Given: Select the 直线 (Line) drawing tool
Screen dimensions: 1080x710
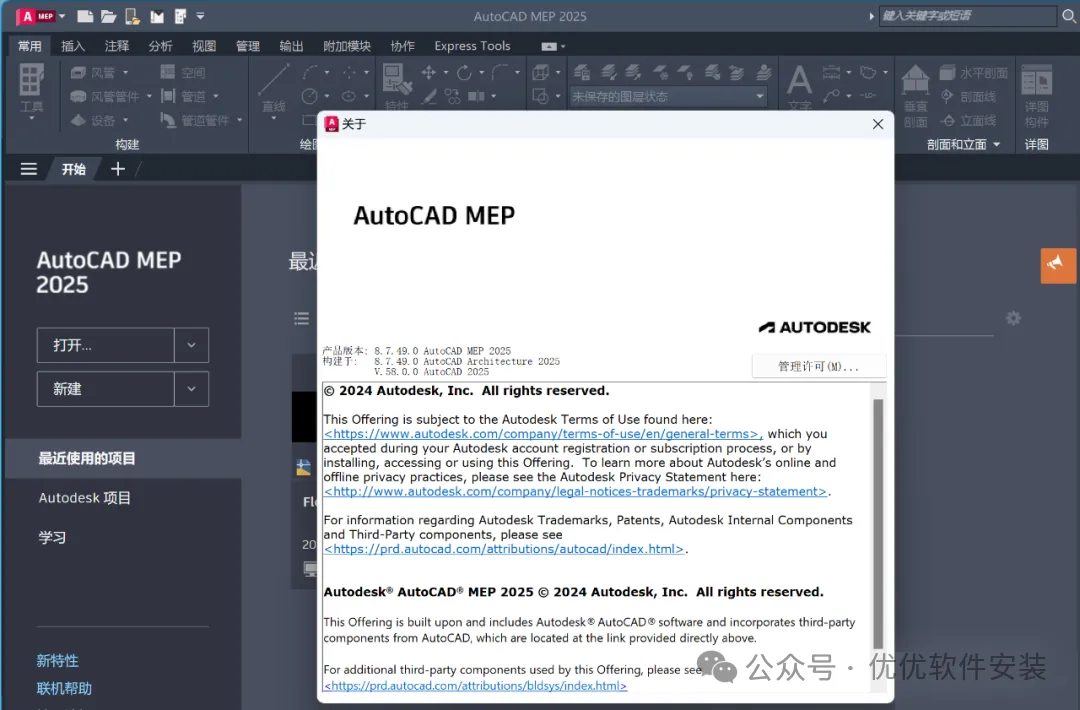Looking at the screenshot, I should pyautogui.click(x=274, y=87).
